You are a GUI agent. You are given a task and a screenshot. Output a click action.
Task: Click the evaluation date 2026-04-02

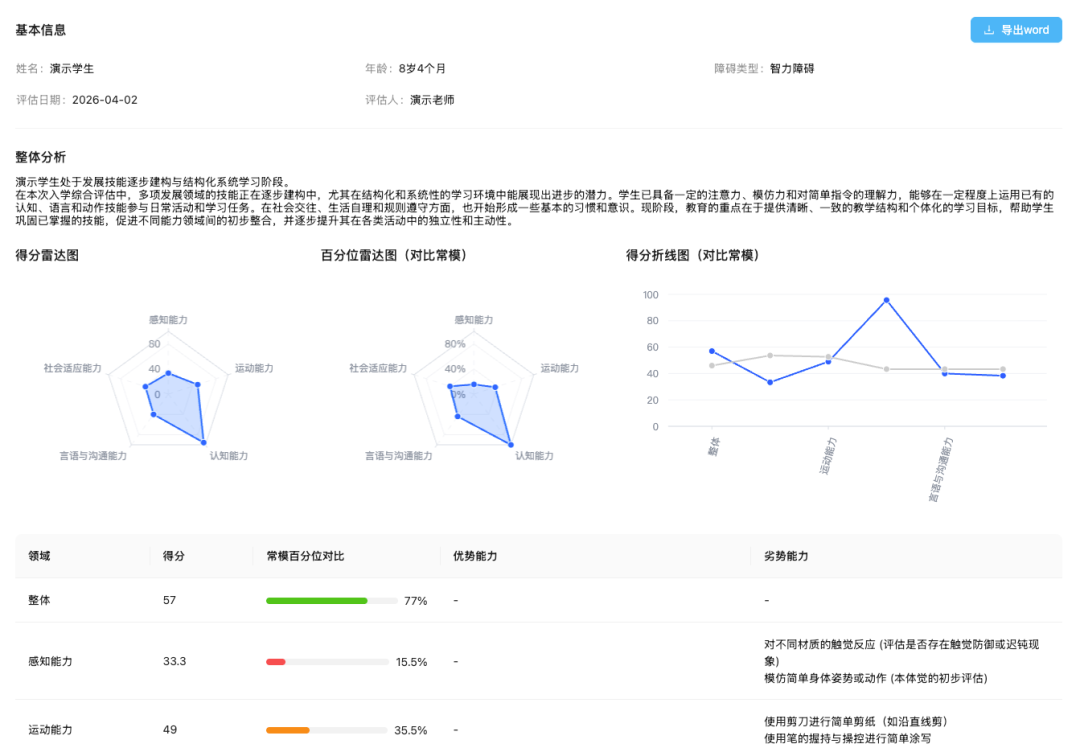tap(105, 100)
